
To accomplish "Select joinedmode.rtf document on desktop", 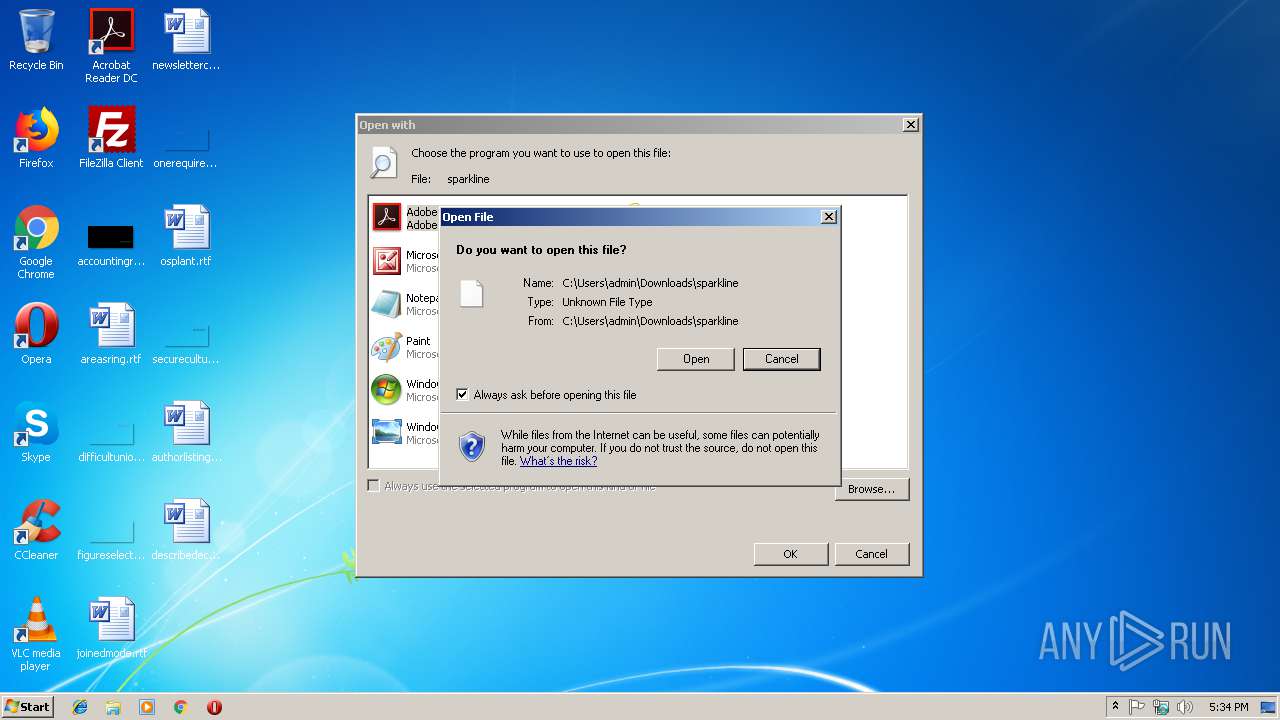I will click(x=111, y=628).
